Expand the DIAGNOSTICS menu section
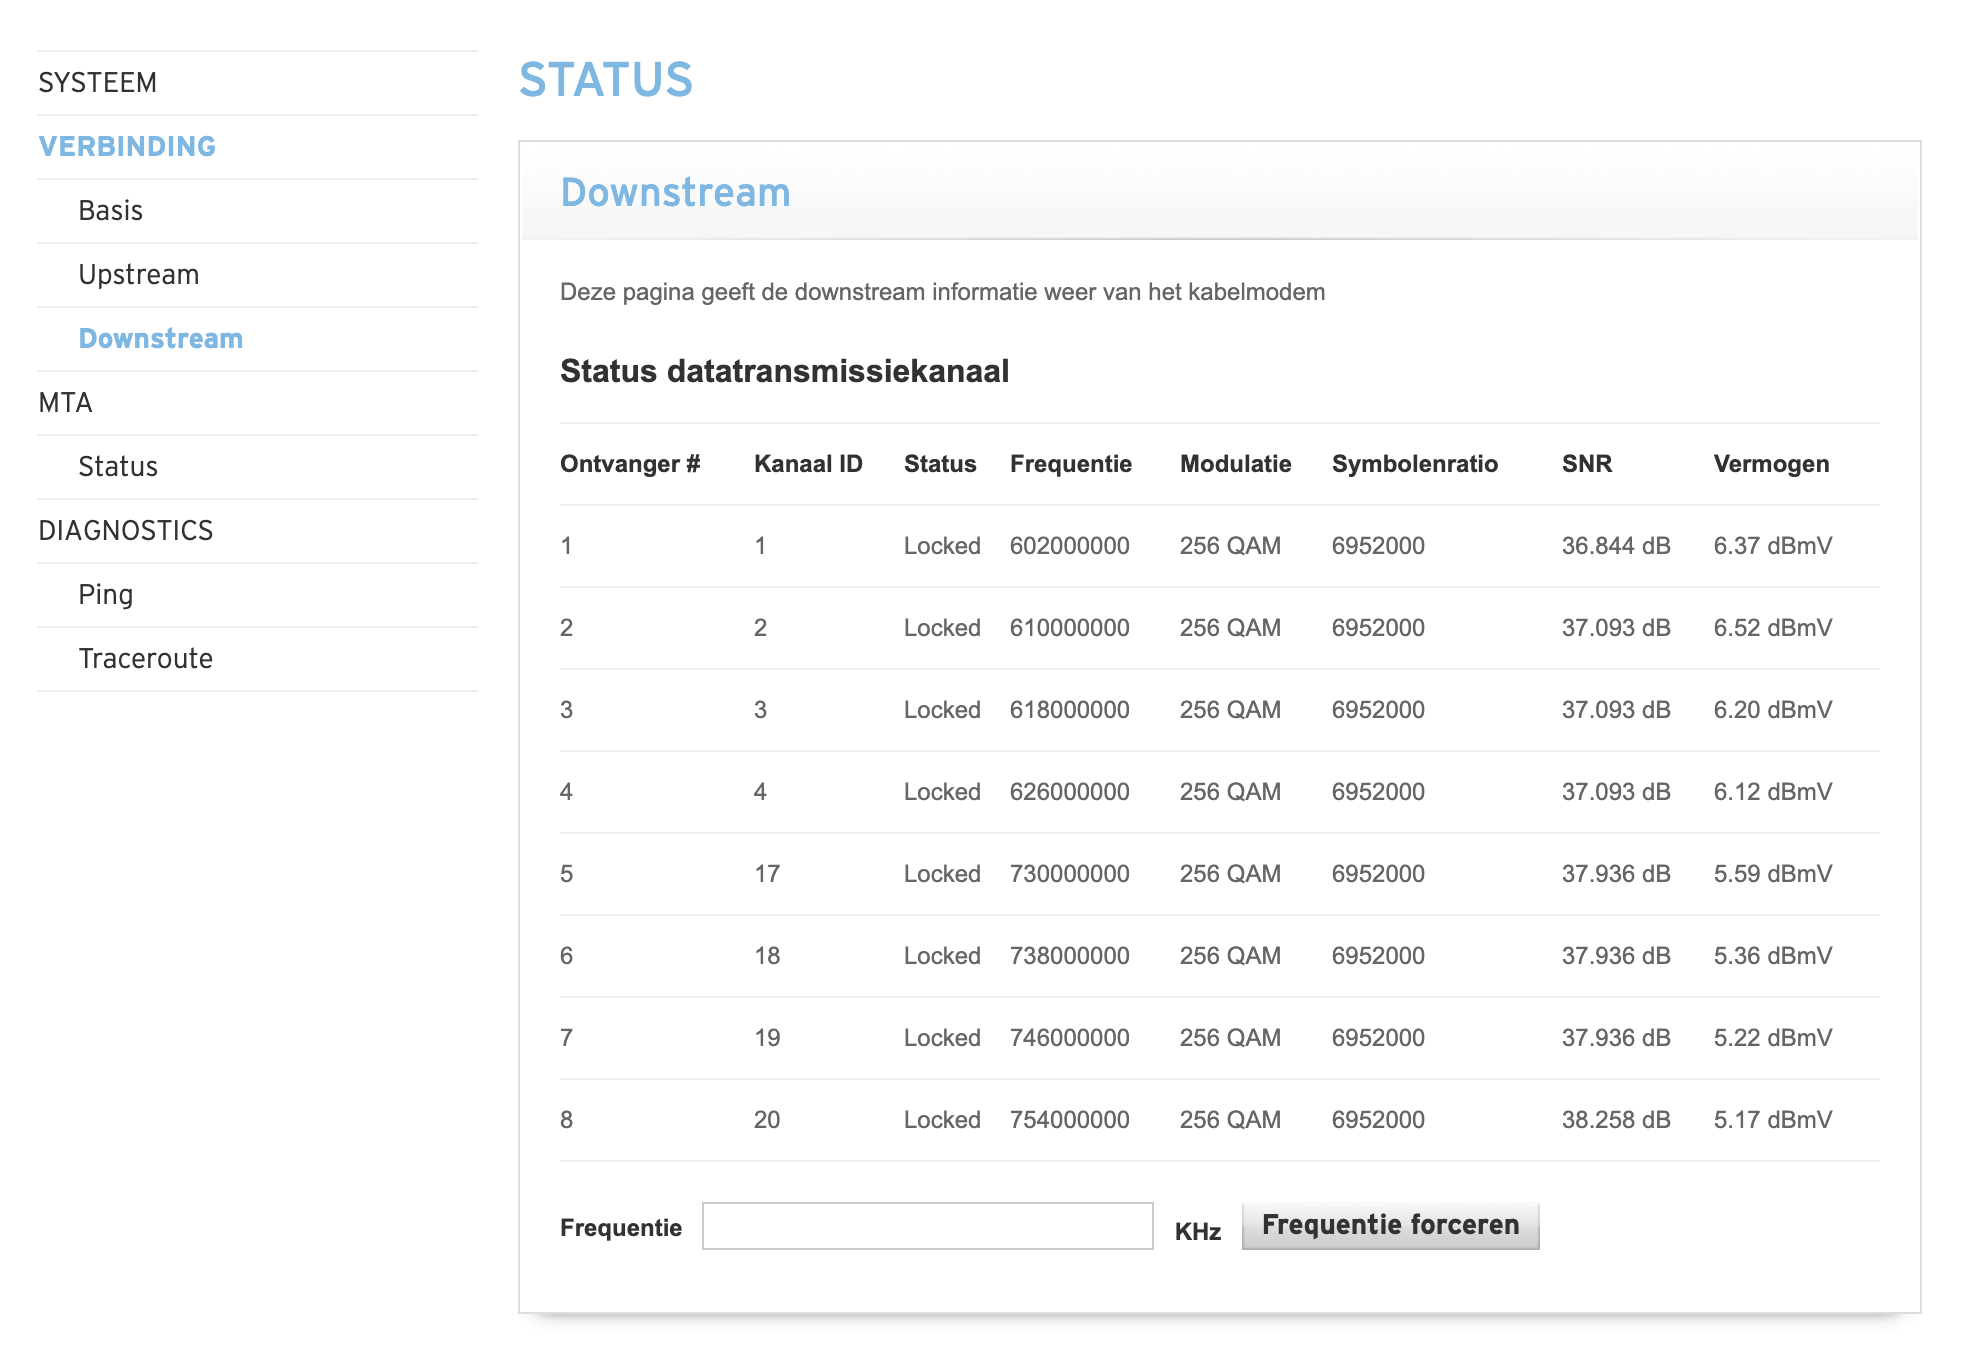 (126, 531)
